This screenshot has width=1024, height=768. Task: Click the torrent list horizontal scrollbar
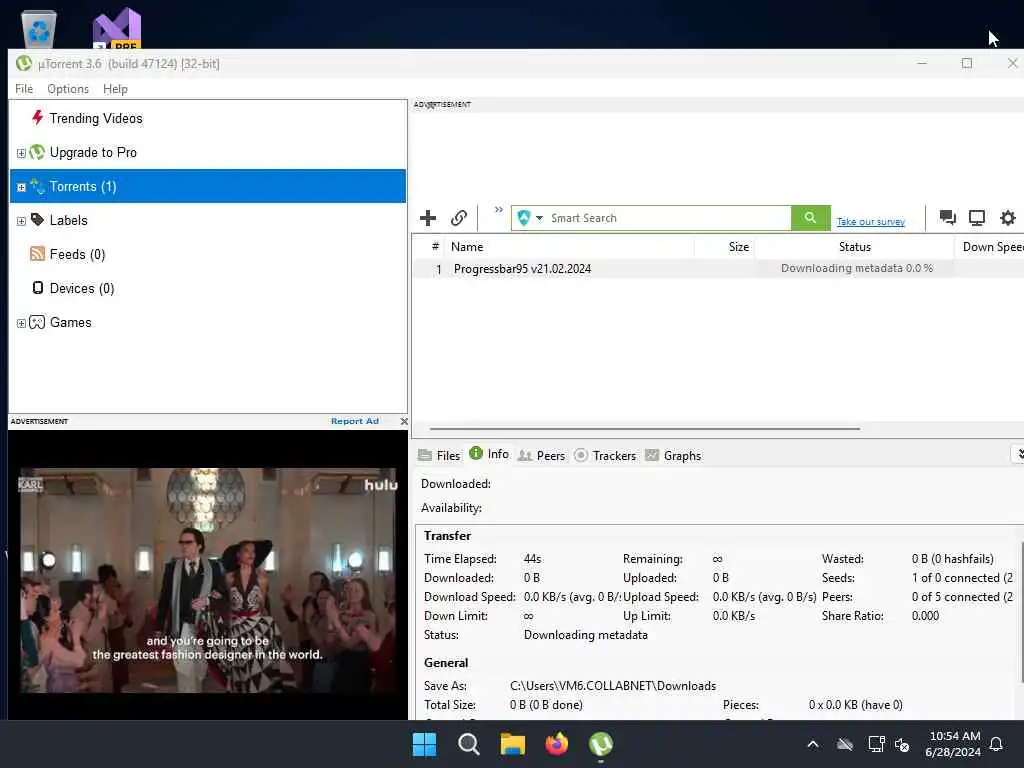pyautogui.click(x=645, y=429)
